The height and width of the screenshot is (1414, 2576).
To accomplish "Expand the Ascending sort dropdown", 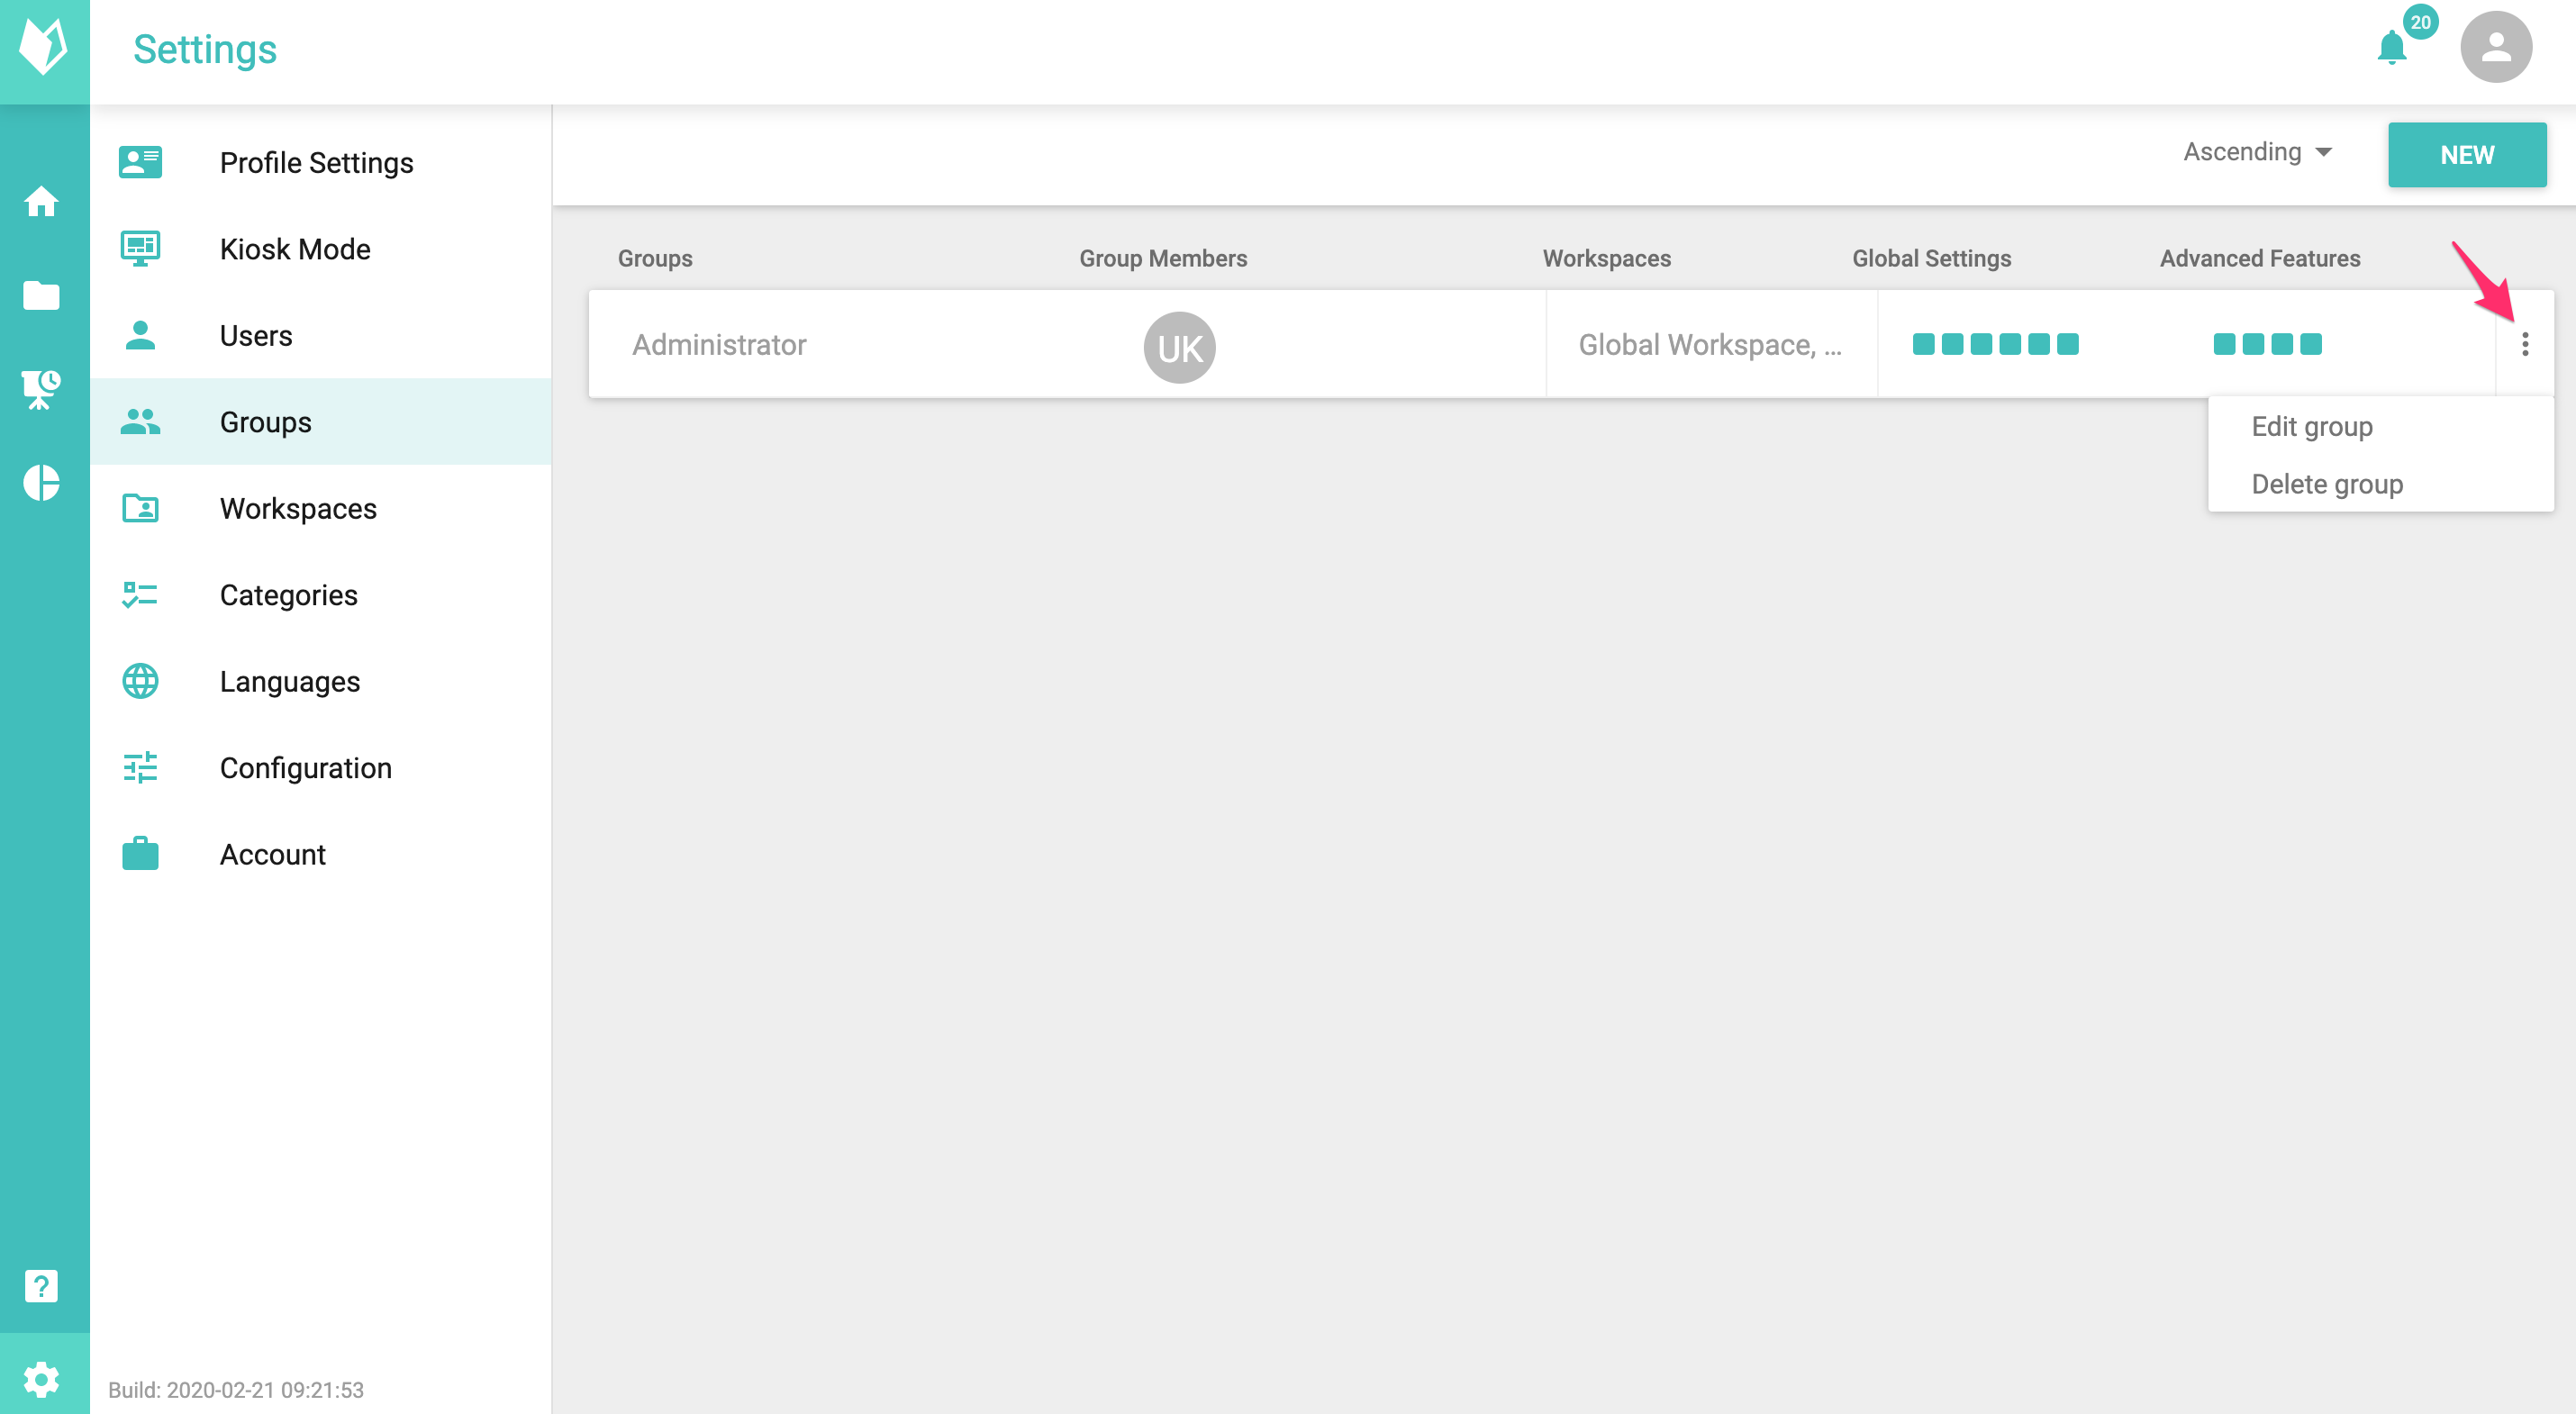I will pos(2258,152).
